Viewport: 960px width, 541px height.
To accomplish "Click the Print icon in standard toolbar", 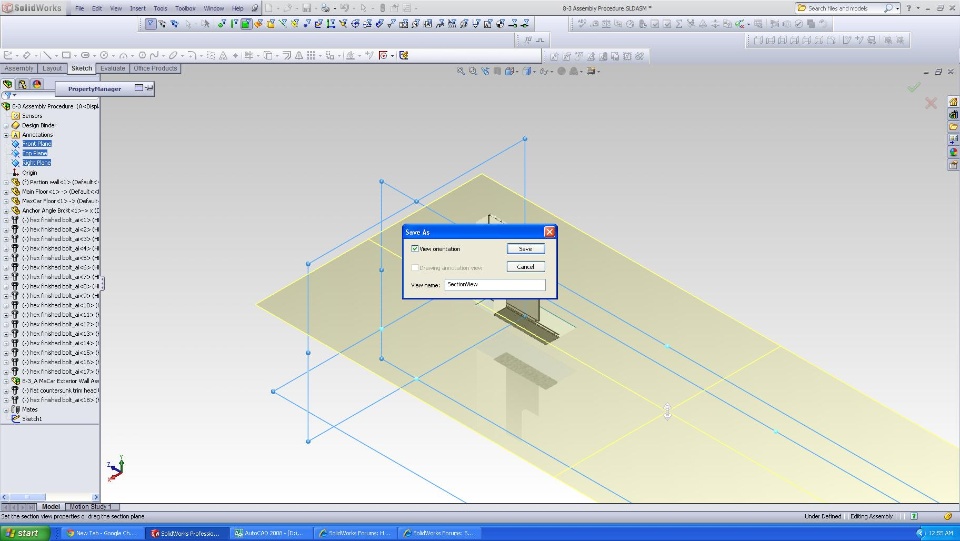I will pyautogui.click(x=326, y=9).
